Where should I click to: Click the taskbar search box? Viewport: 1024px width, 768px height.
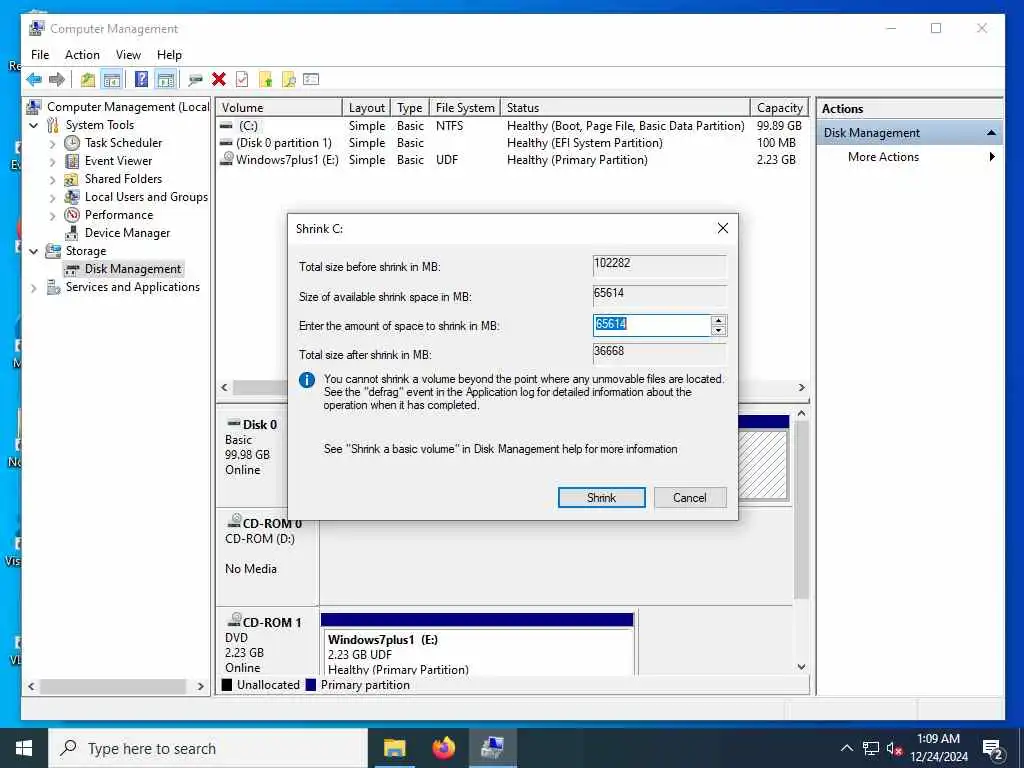(x=208, y=748)
